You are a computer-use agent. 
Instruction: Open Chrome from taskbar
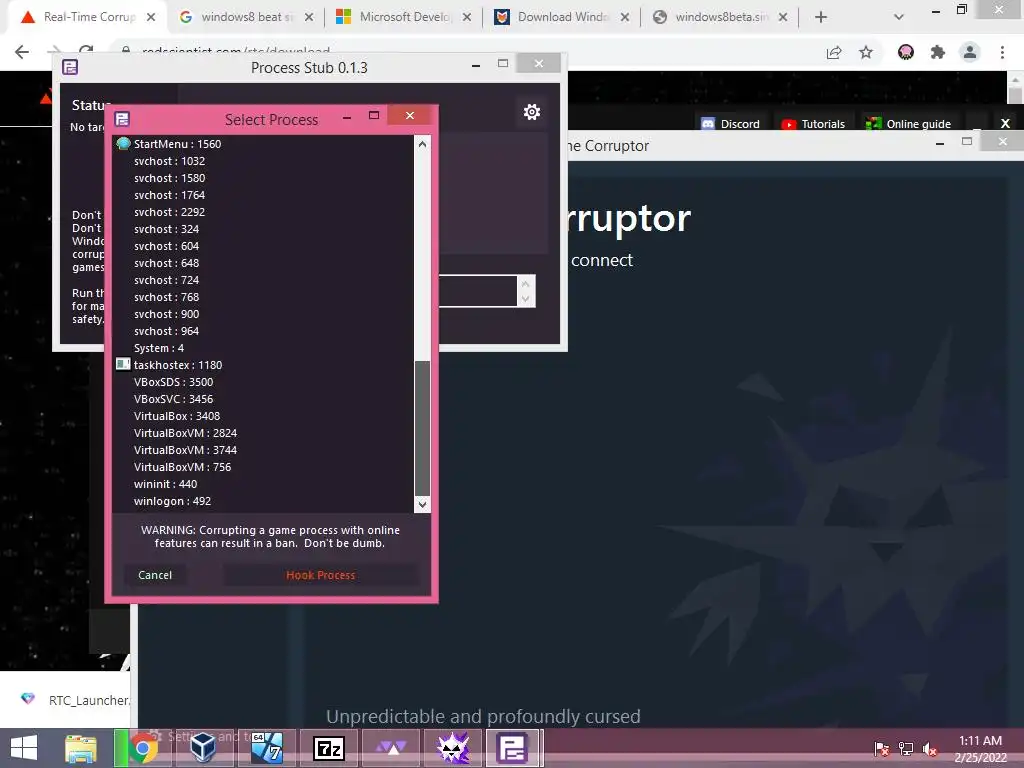142,748
